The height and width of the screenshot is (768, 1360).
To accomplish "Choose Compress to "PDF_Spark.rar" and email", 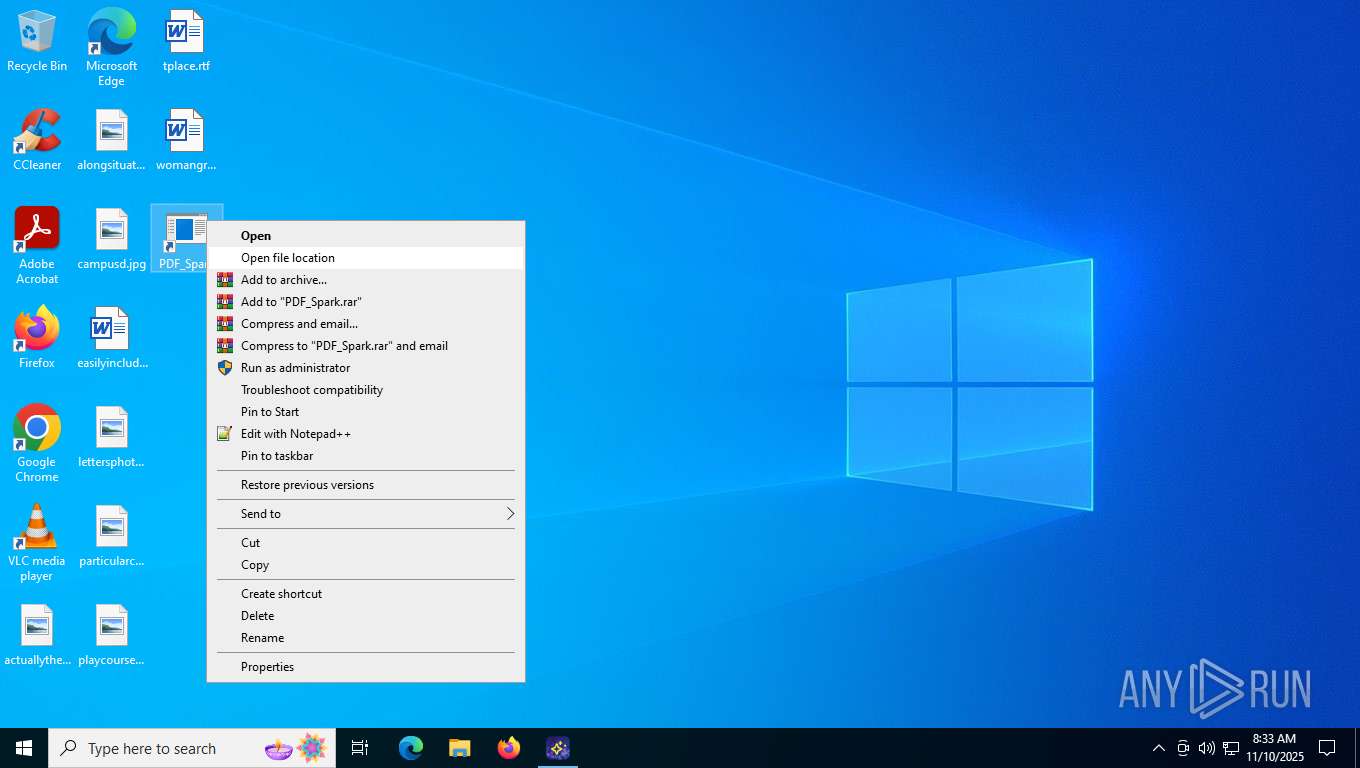I will click(x=366, y=346).
